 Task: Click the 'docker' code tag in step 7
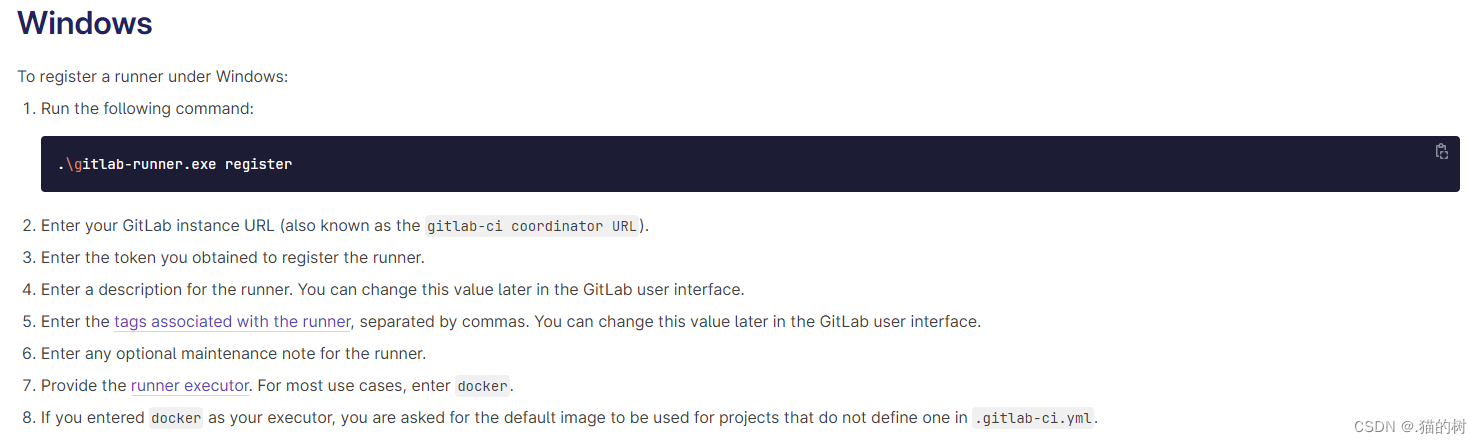[483, 386]
